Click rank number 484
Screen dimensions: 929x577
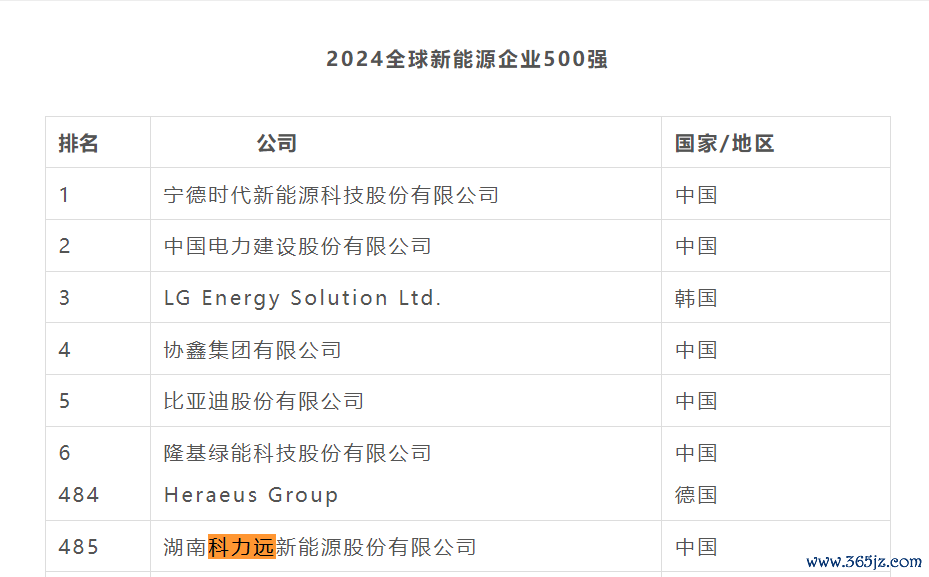click(x=79, y=495)
